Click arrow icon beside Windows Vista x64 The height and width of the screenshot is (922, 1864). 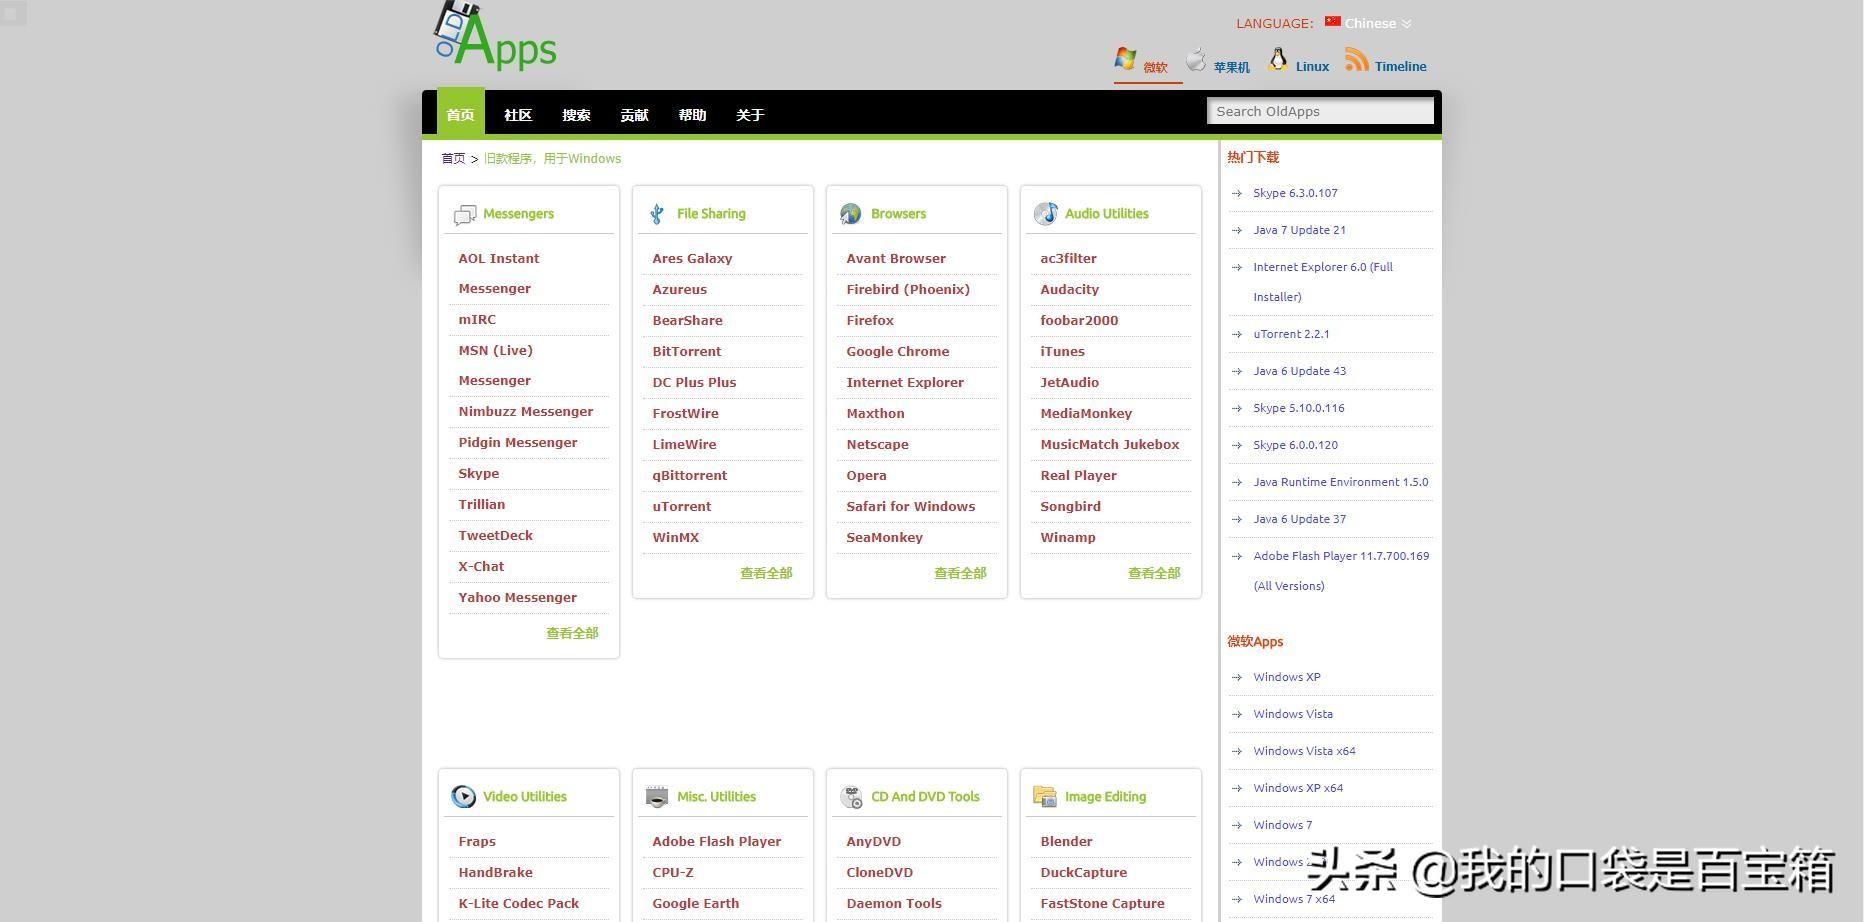[1237, 751]
